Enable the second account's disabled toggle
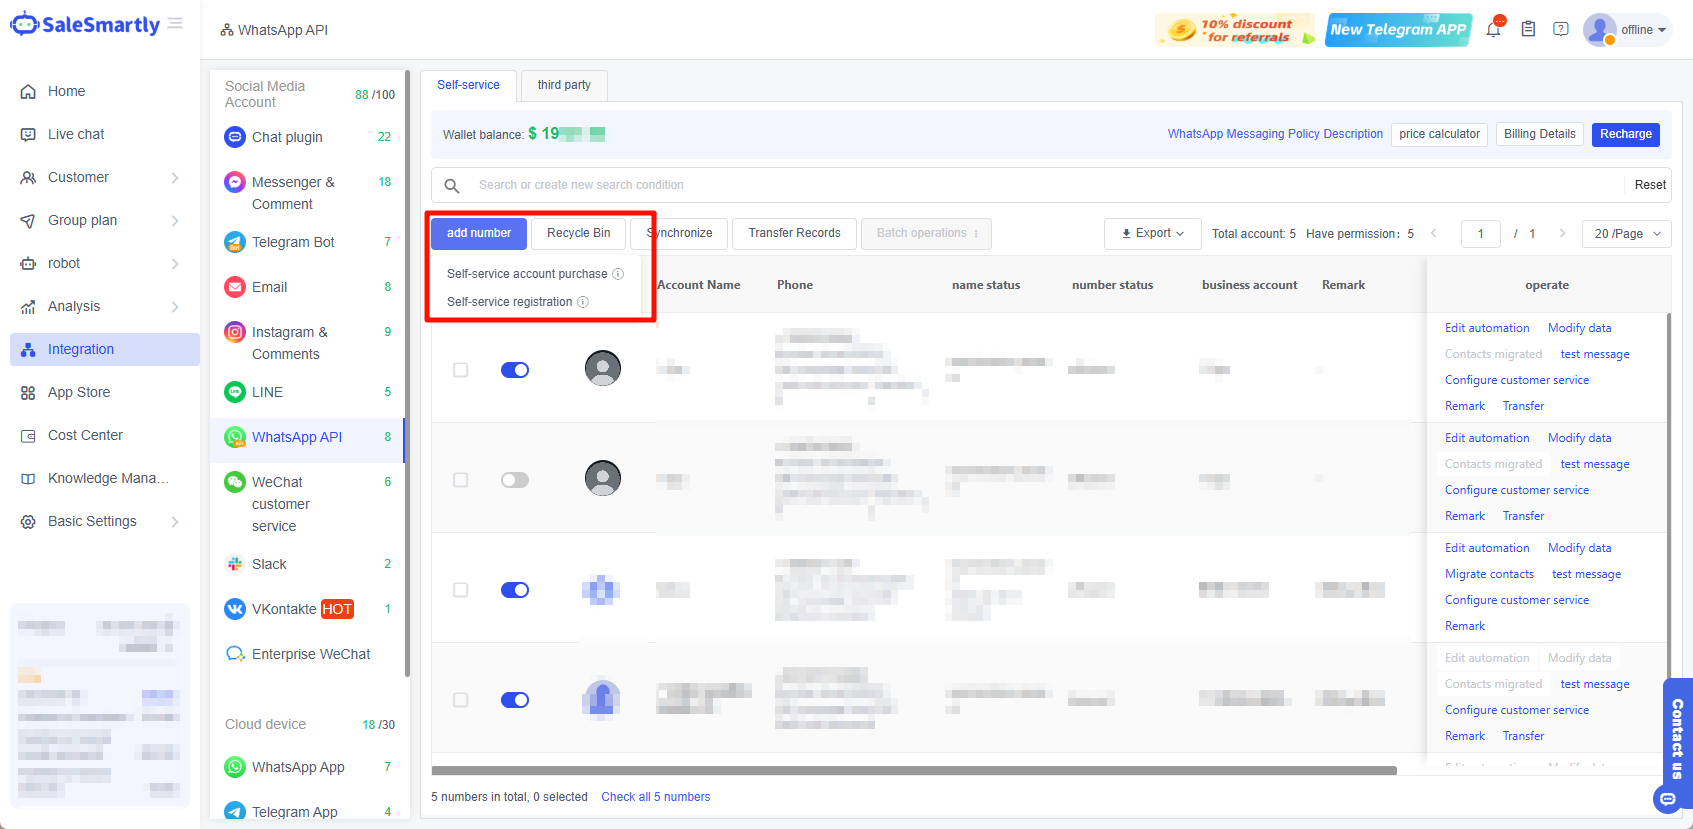The image size is (1693, 829). point(515,480)
